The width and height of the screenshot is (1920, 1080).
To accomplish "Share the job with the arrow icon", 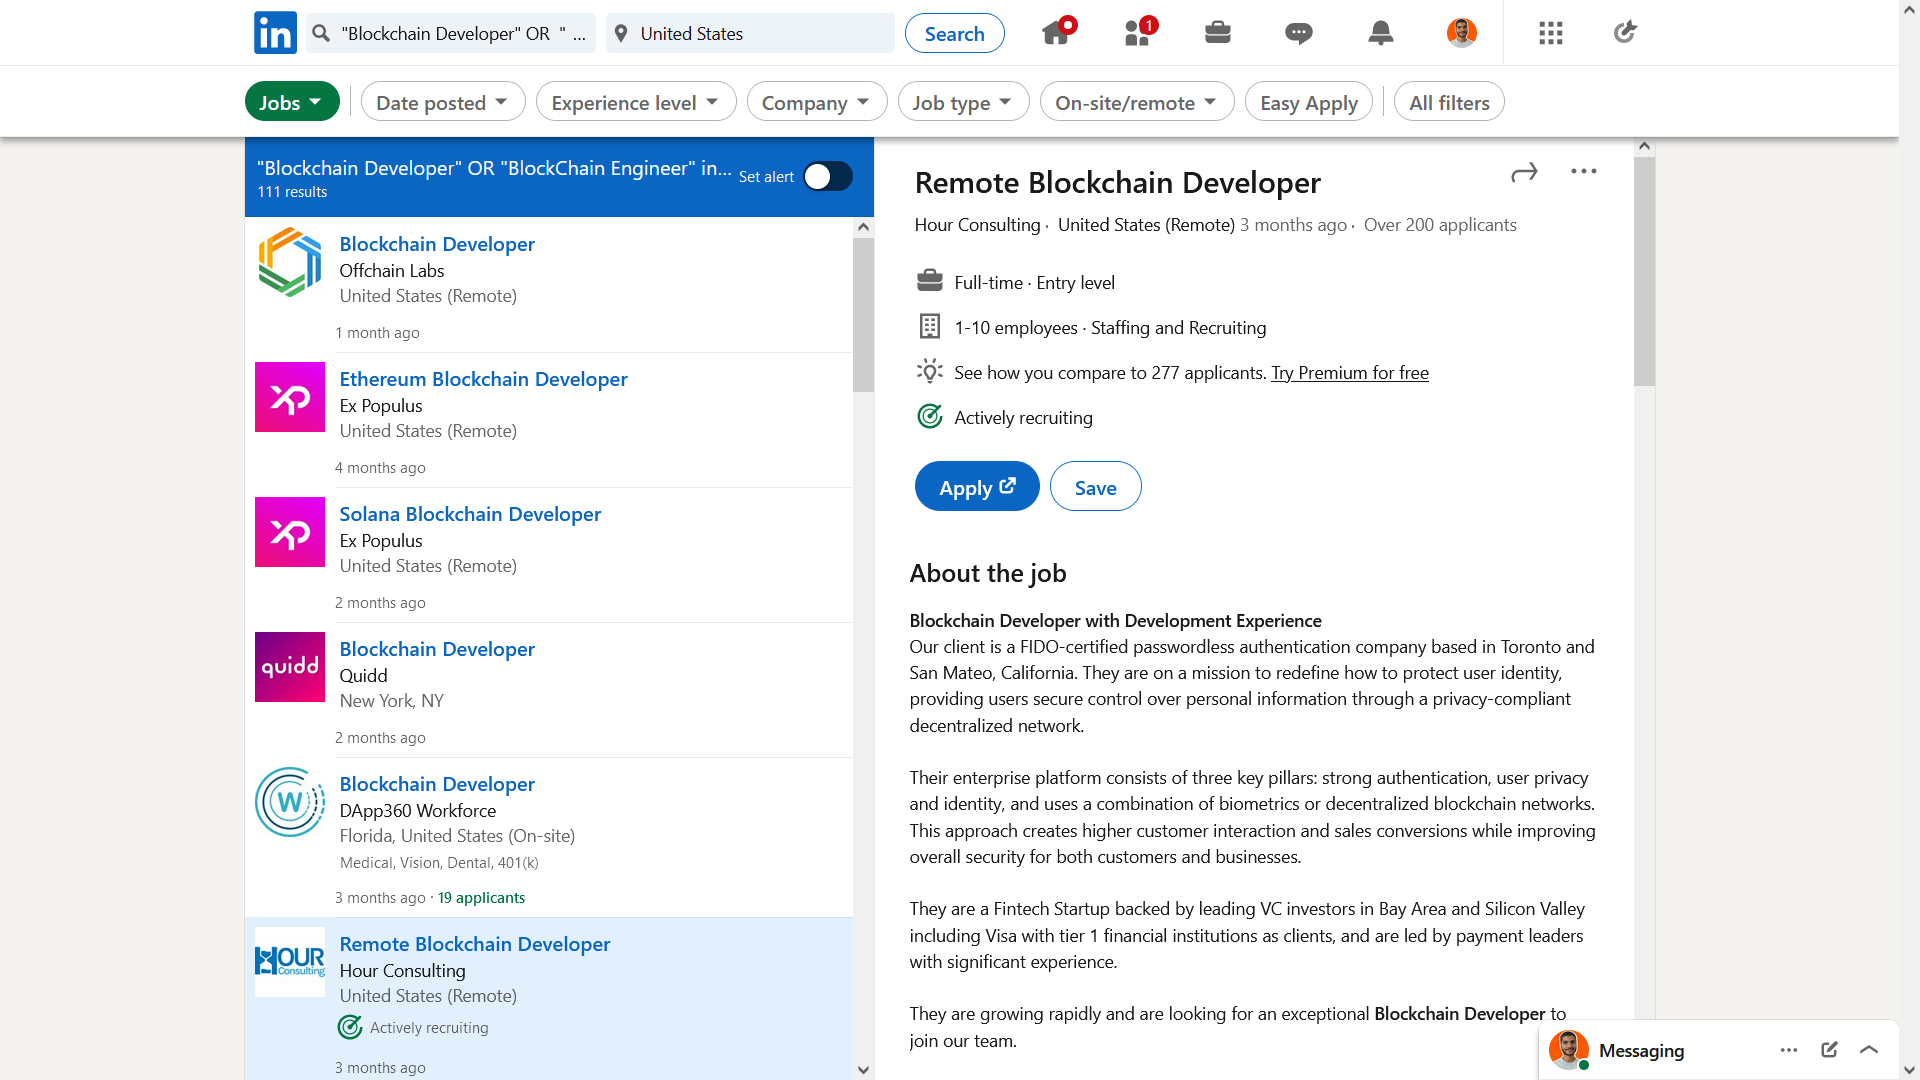I will point(1524,173).
